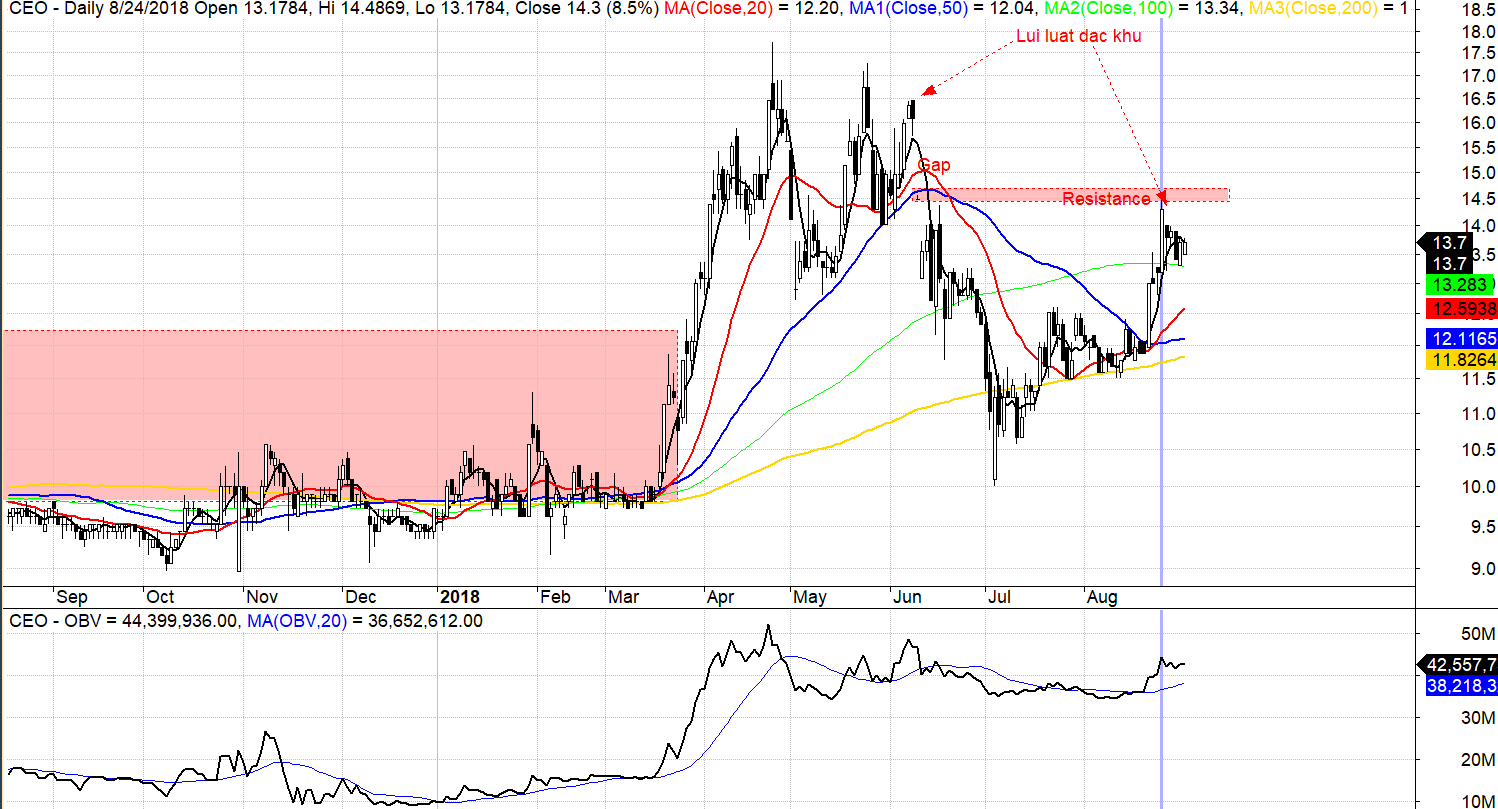Select the red 'Gap' annotation label
The height and width of the screenshot is (809, 1498).
[x=934, y=165]
